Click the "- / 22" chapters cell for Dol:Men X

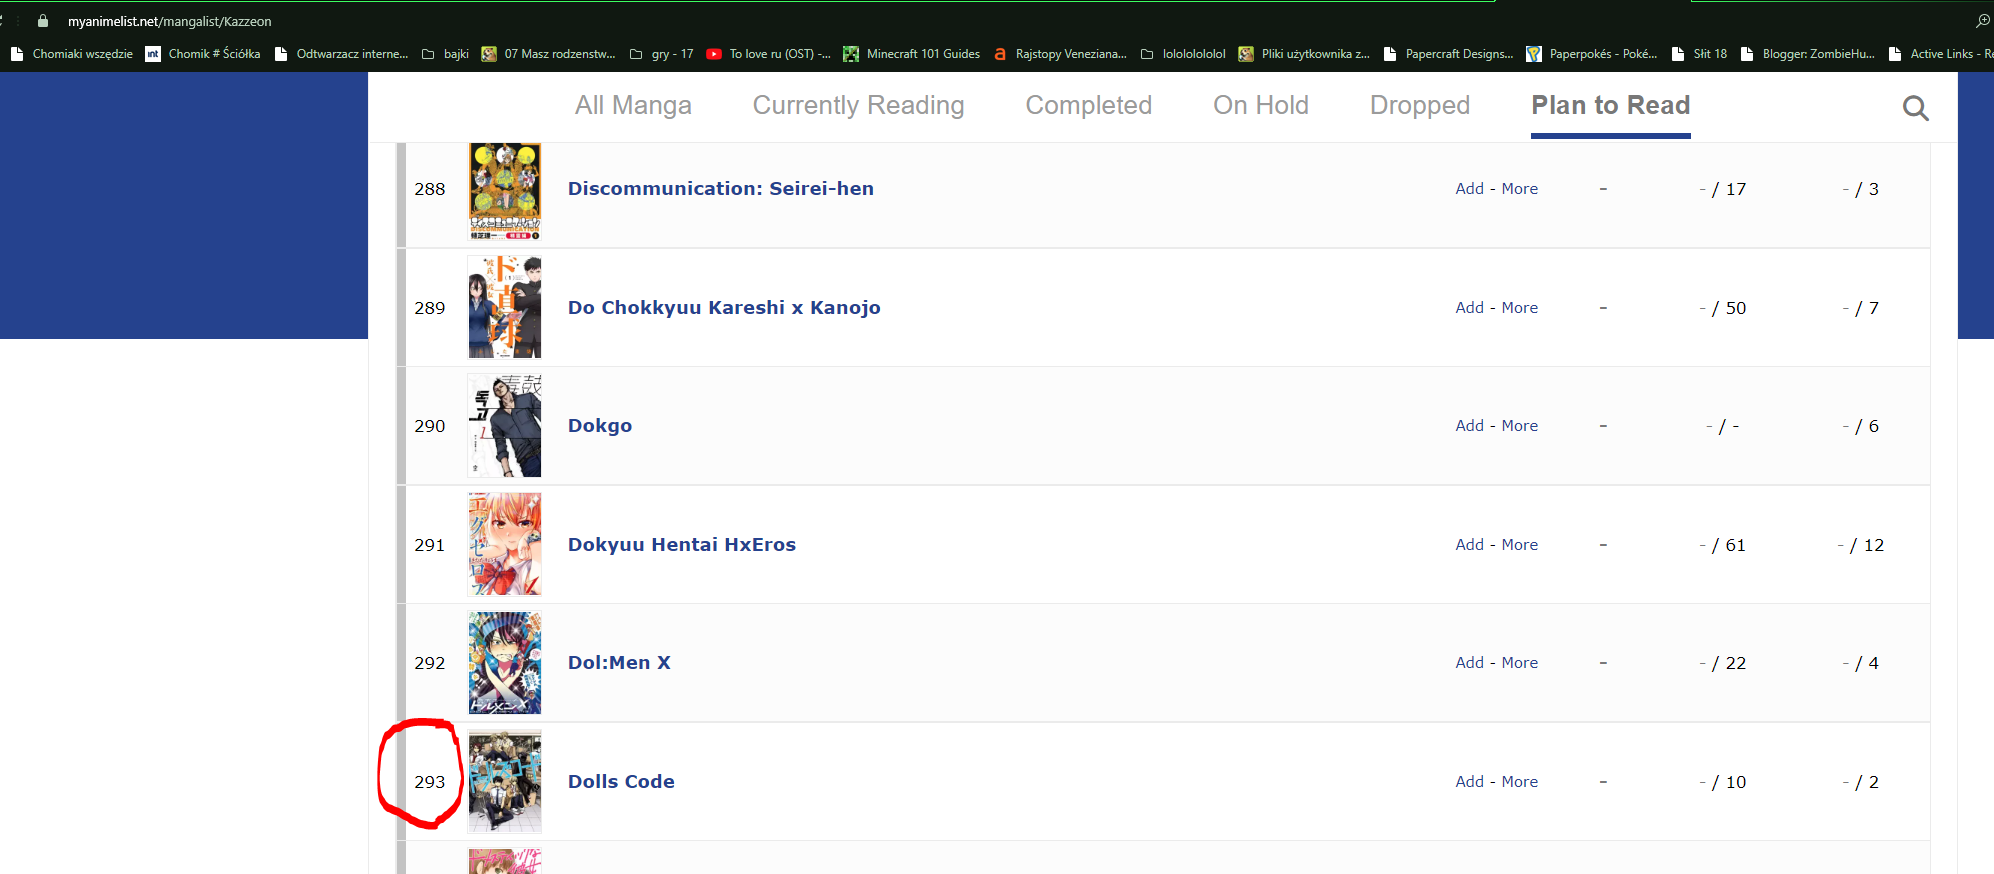click(x=1723, y=663)
